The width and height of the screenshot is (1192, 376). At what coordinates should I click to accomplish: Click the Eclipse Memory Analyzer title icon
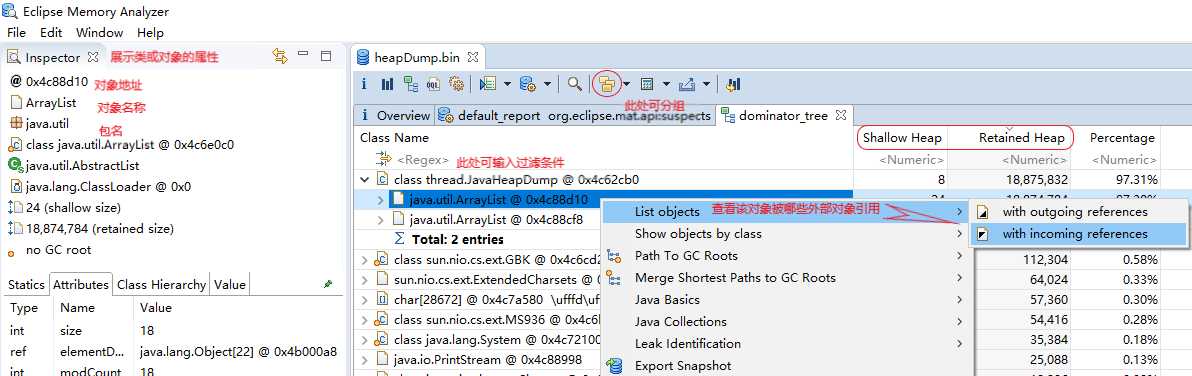pos(11,11)
